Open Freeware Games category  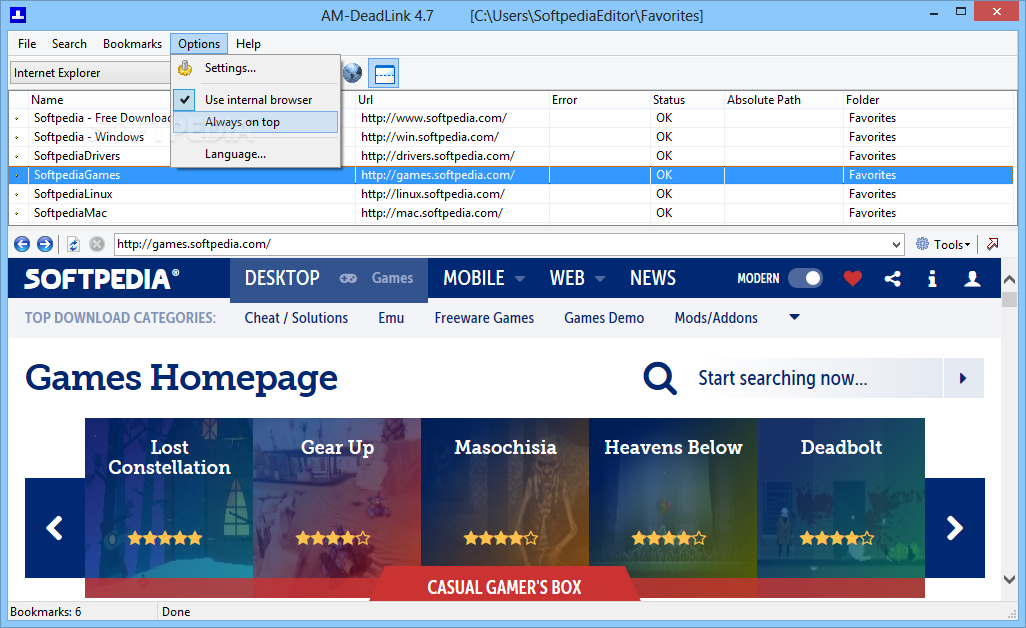484,318
